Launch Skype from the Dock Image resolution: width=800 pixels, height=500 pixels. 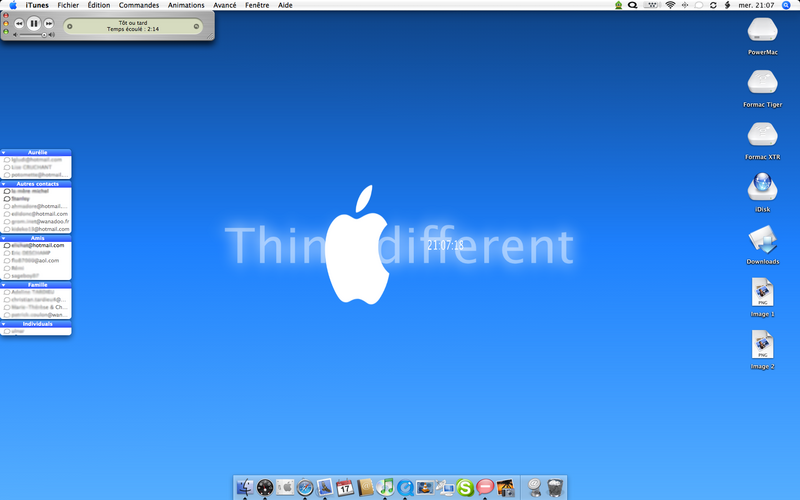click(465, 488)
